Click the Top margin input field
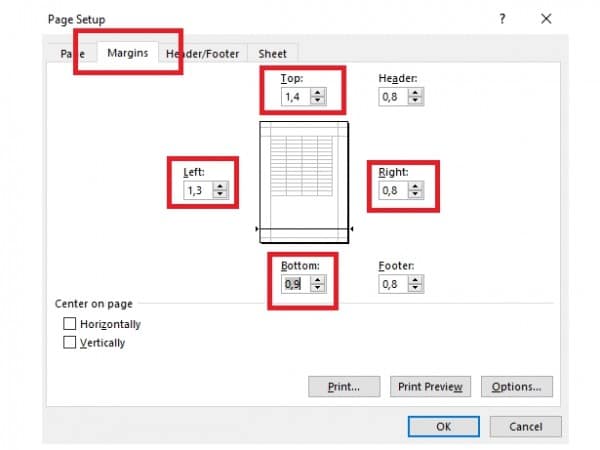This screenshot has width=600, height=450. click(296, 96)
